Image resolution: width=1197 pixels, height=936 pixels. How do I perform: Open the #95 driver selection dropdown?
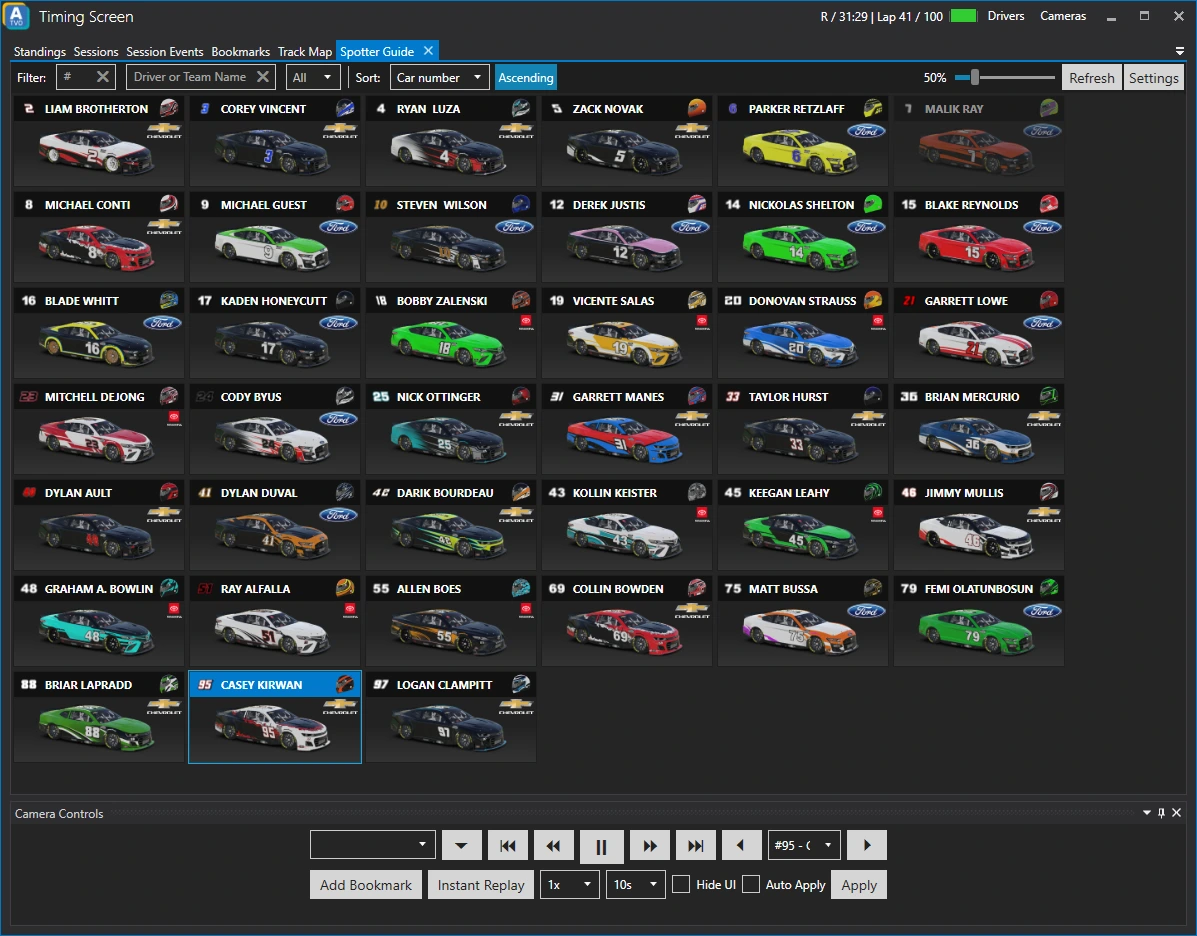(804, 845)
